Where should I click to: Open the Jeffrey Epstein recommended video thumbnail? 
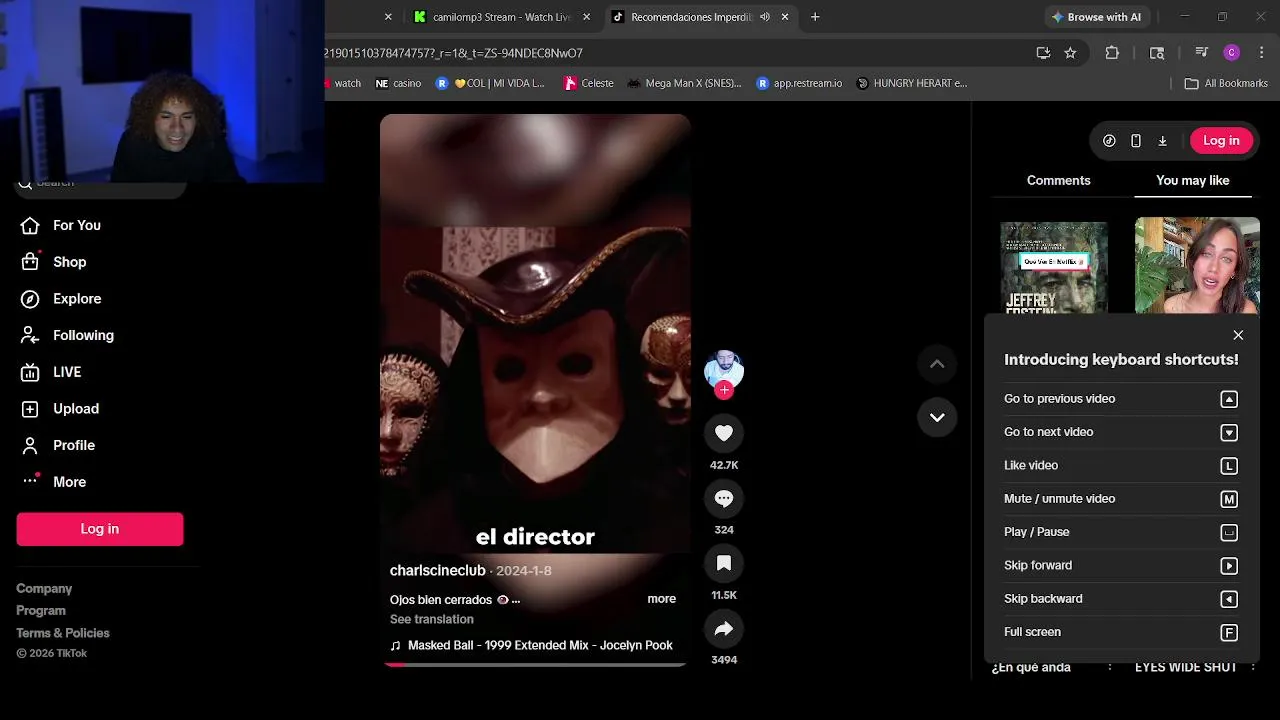pos(1054,267)
